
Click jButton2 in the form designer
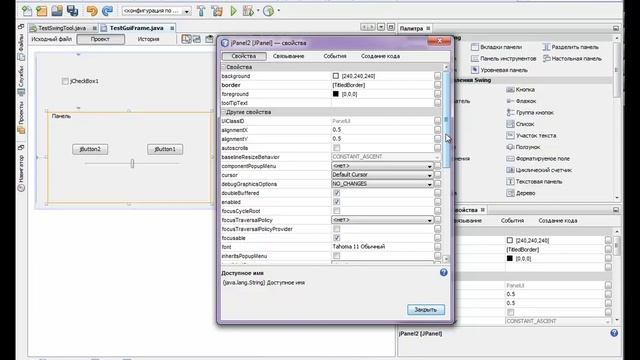click(90, 149)
